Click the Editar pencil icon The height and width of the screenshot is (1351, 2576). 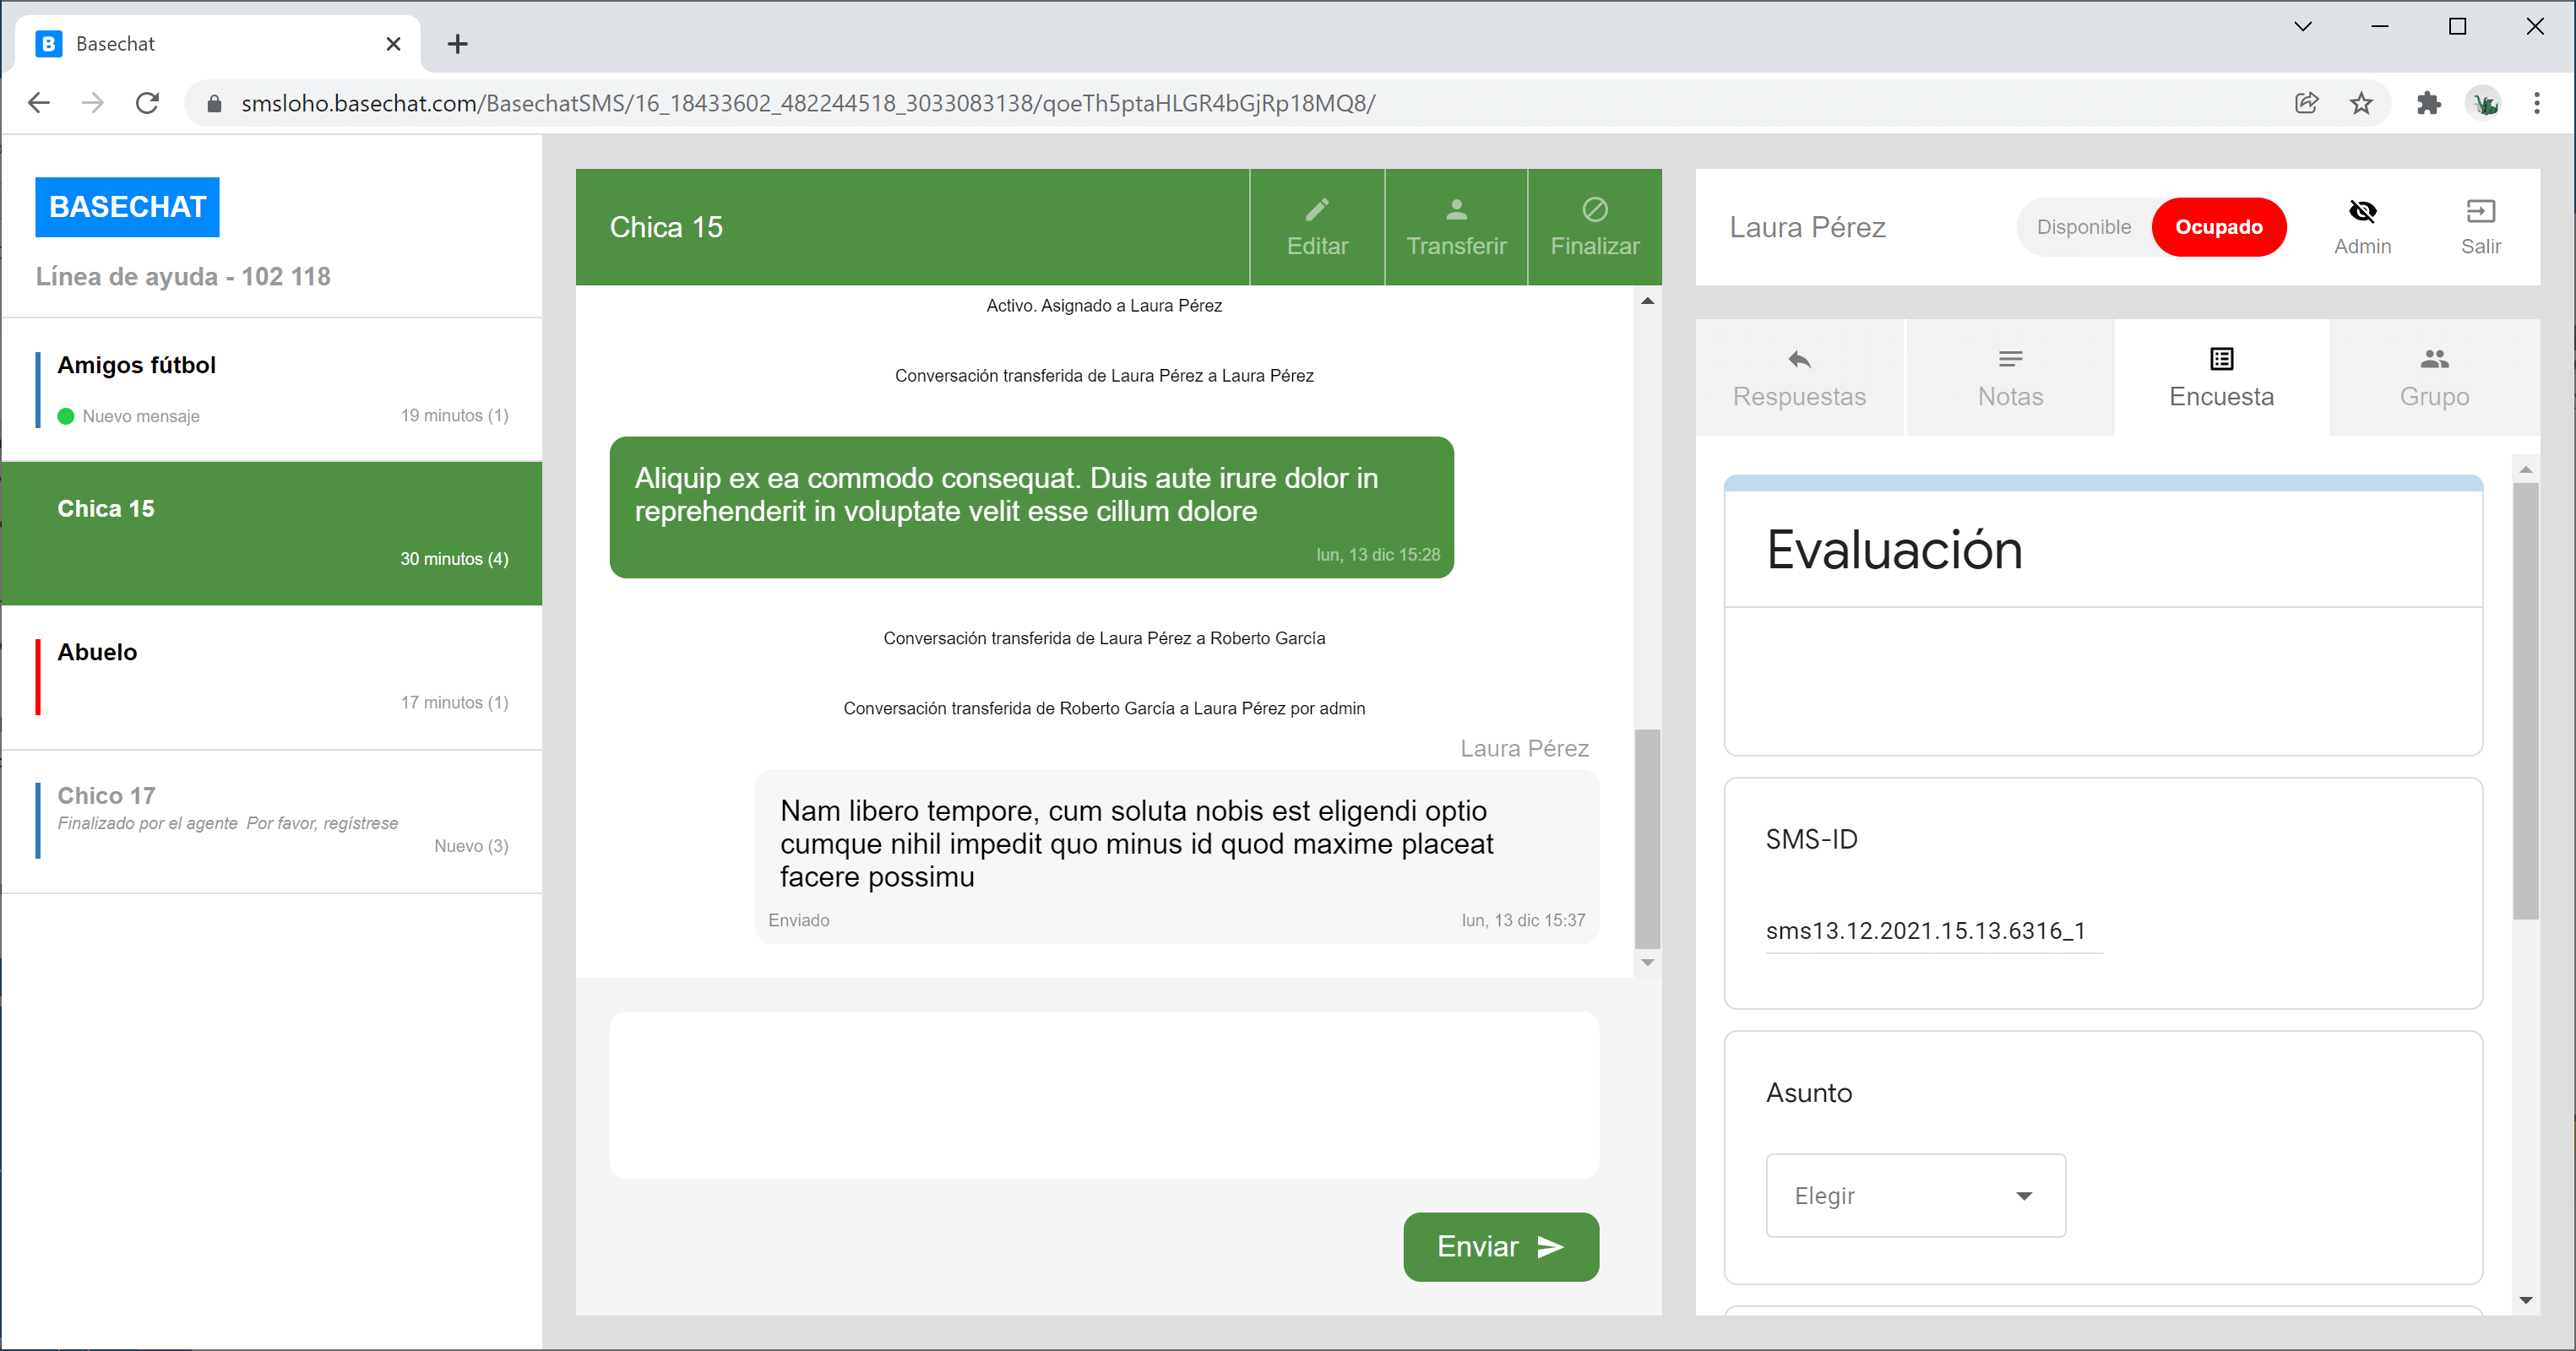pyautogui.click(x=1316, y=210)
